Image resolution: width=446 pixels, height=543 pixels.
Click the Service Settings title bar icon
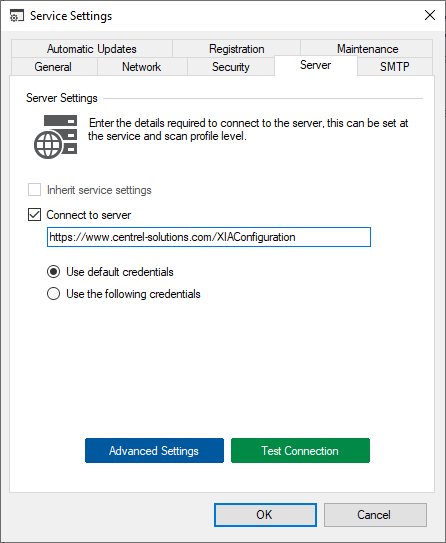17,16
